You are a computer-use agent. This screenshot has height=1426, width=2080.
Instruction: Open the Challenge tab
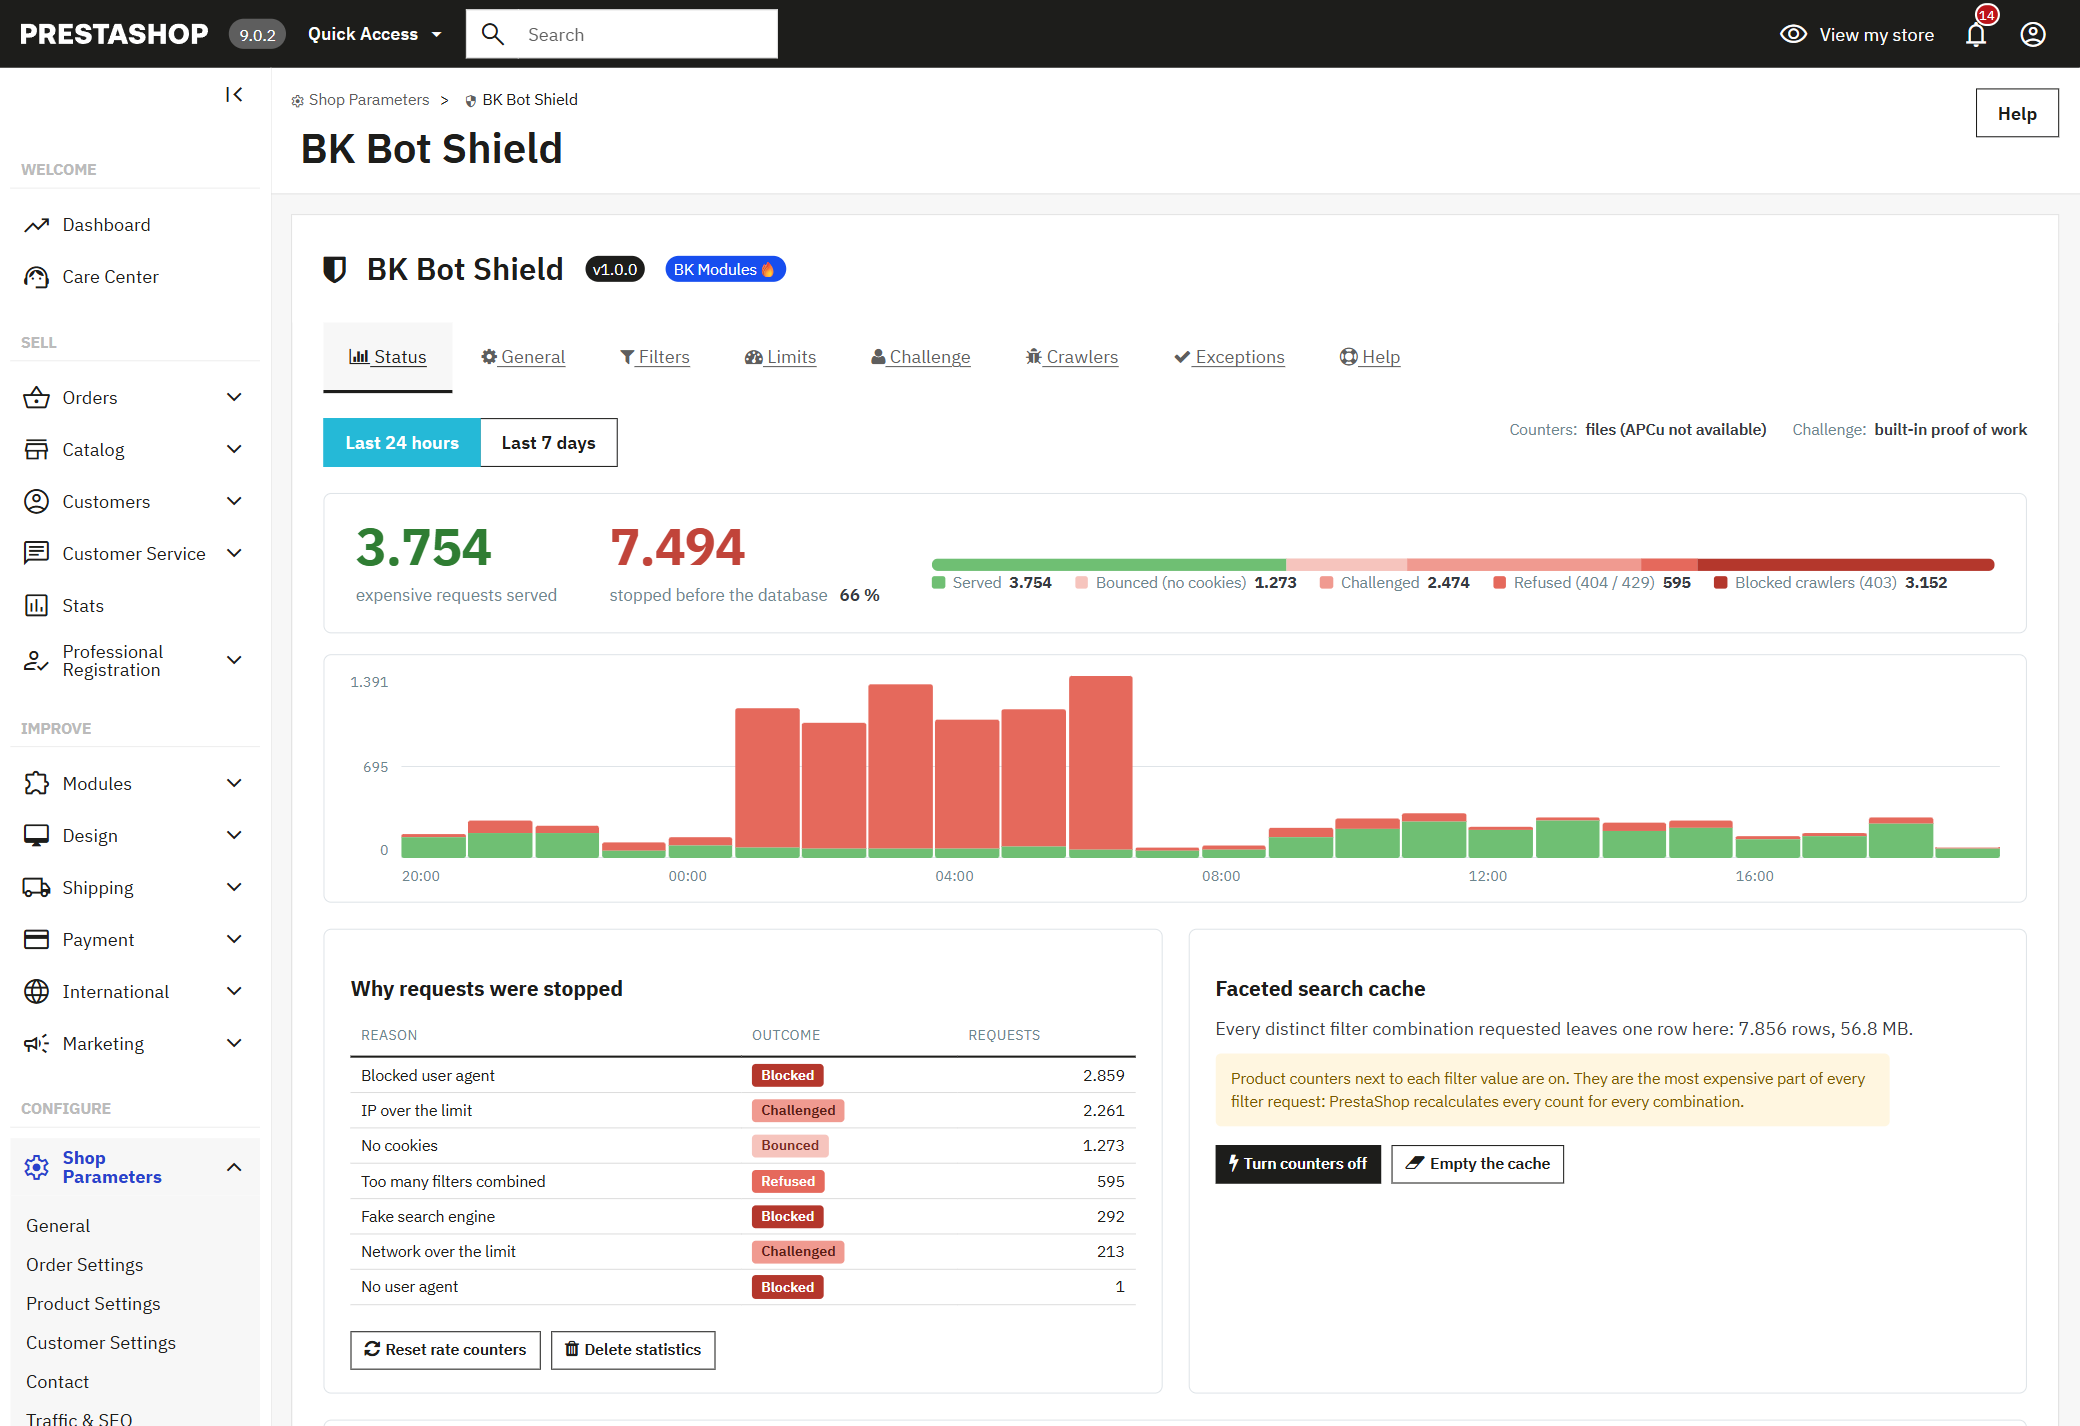point(920,357)
